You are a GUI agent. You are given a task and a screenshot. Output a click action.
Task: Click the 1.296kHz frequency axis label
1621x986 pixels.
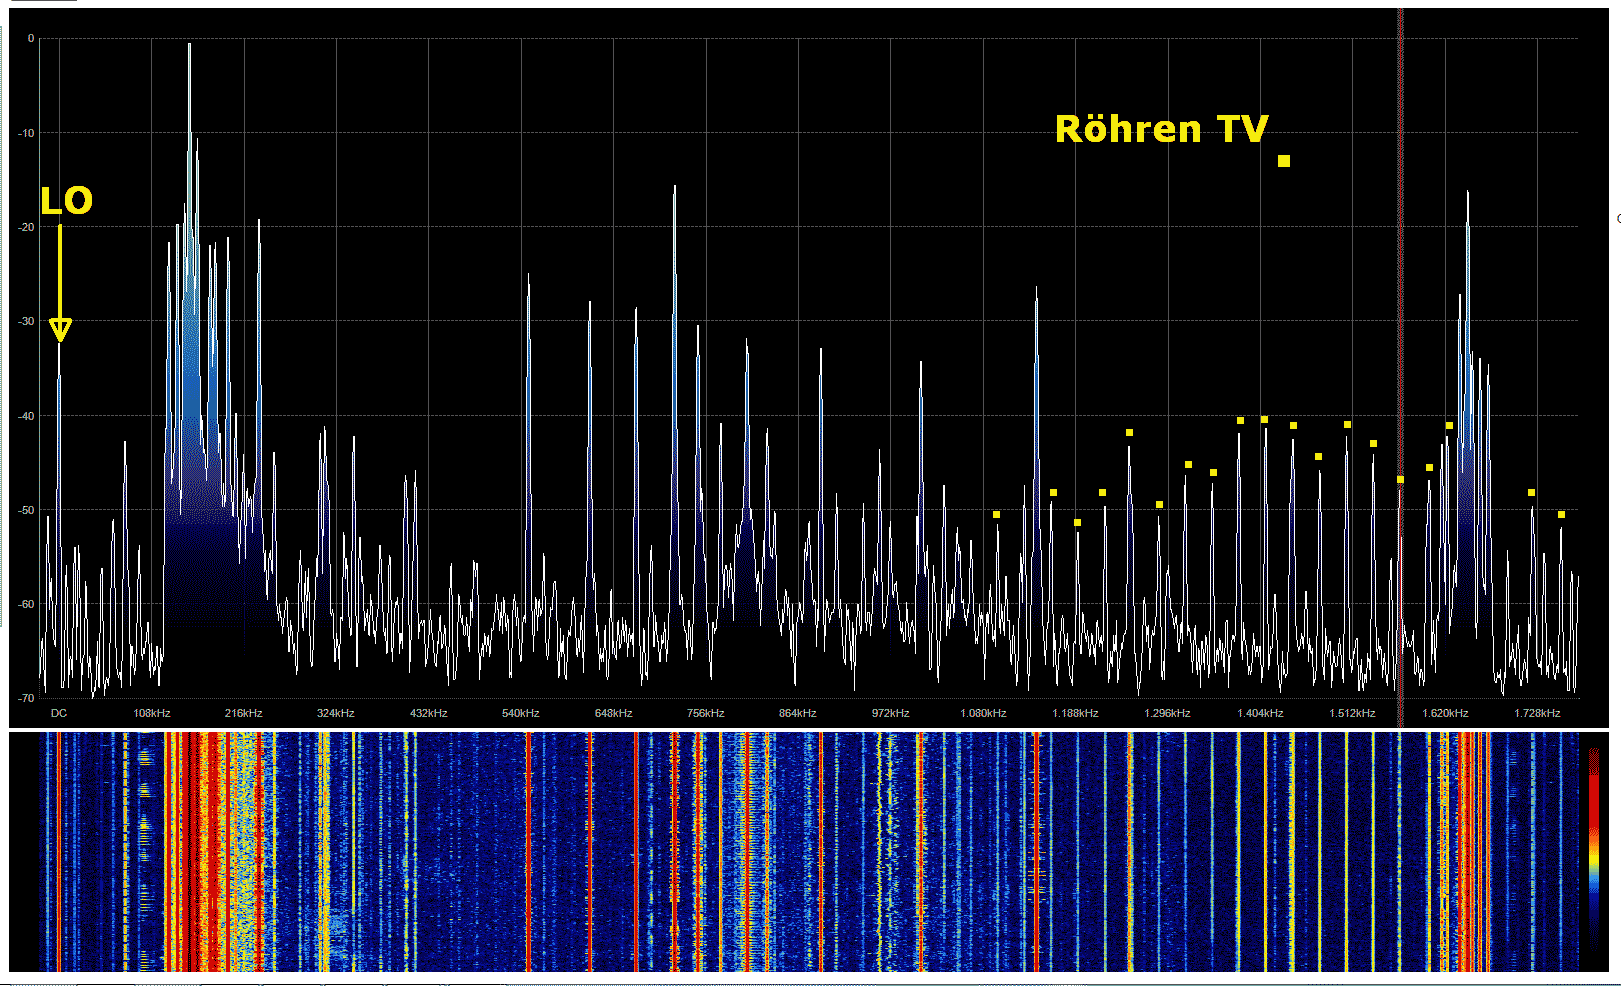[x=1167, y=713]
